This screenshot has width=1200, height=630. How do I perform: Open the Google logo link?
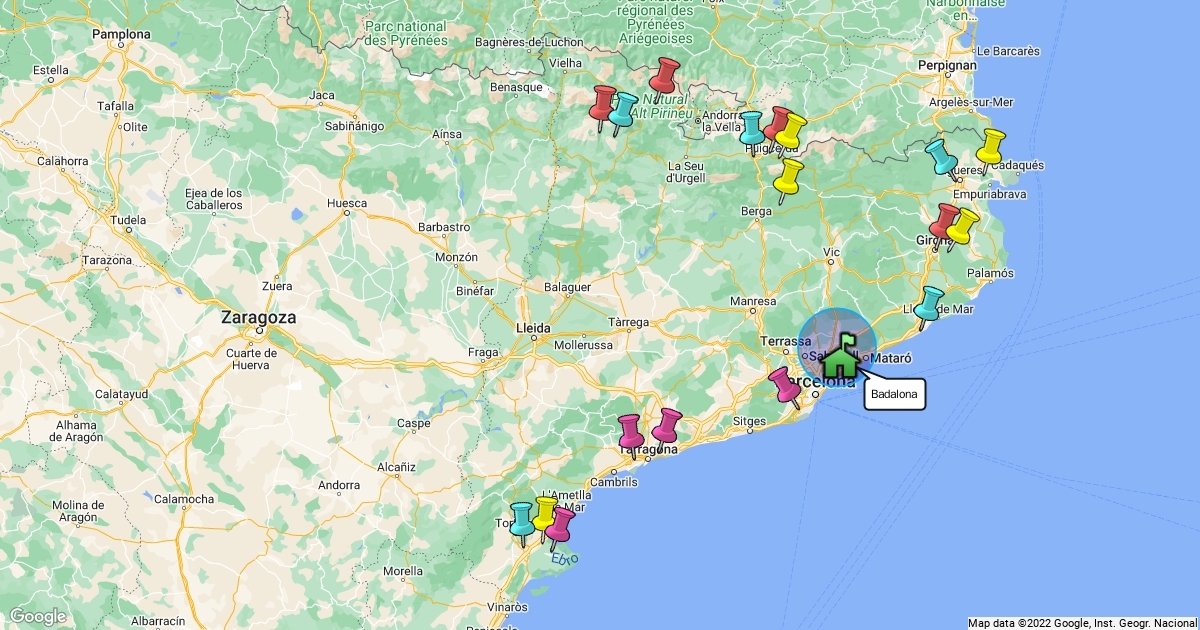(x=37, y=616)
